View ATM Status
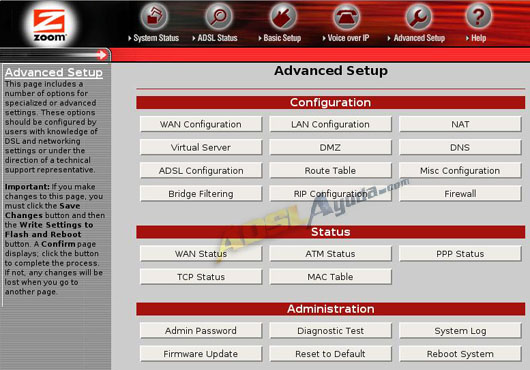 (x=330, y=254)
